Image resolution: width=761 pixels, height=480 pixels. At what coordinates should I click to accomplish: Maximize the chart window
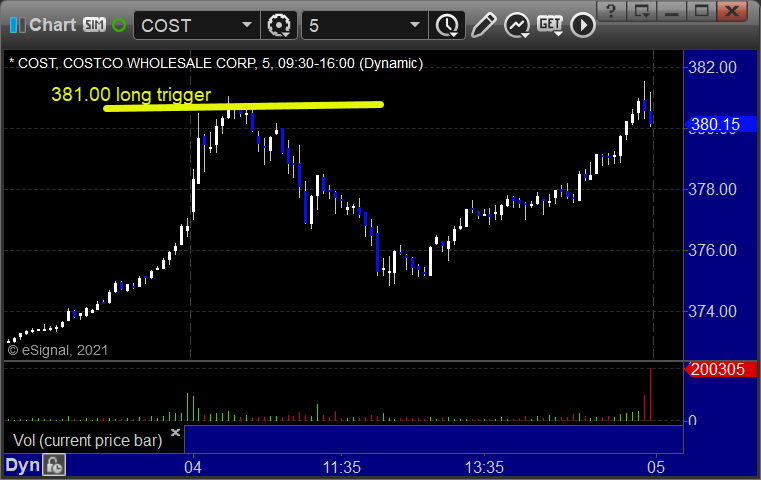701,11
